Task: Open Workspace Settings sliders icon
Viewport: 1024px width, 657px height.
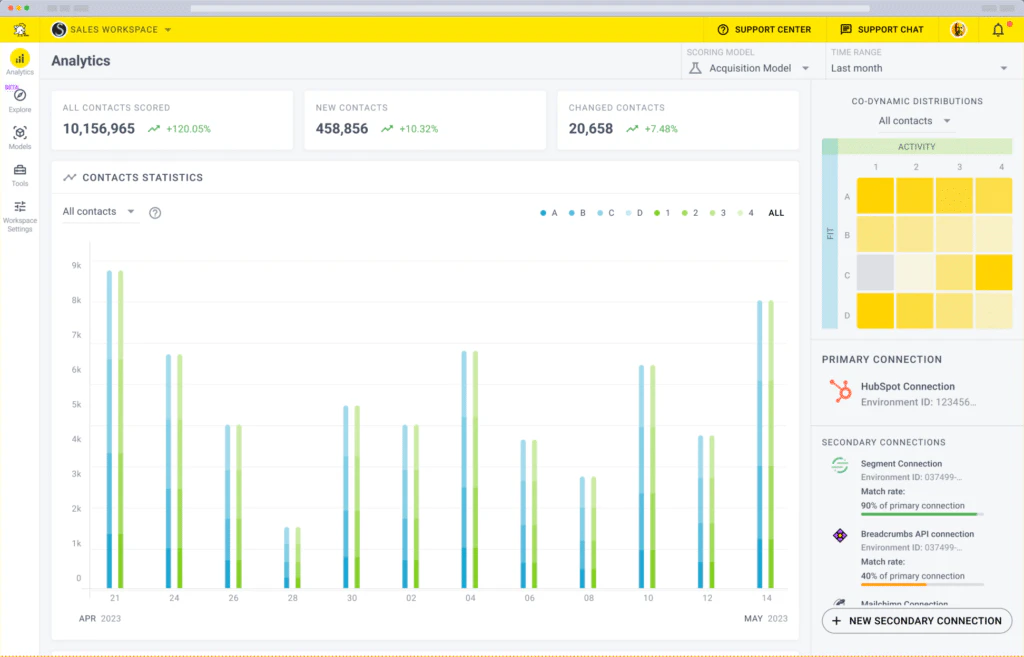Action: pos(20,207)
